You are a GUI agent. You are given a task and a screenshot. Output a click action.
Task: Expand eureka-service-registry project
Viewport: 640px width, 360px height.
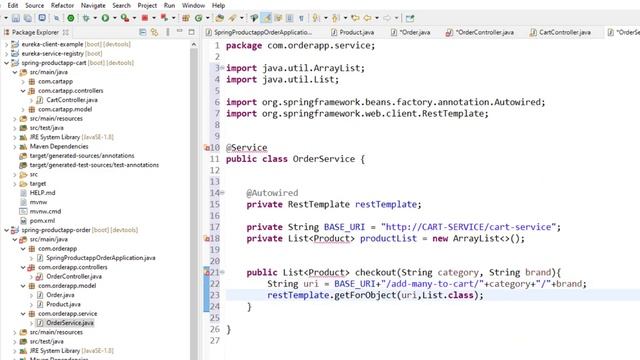[6, 53]
